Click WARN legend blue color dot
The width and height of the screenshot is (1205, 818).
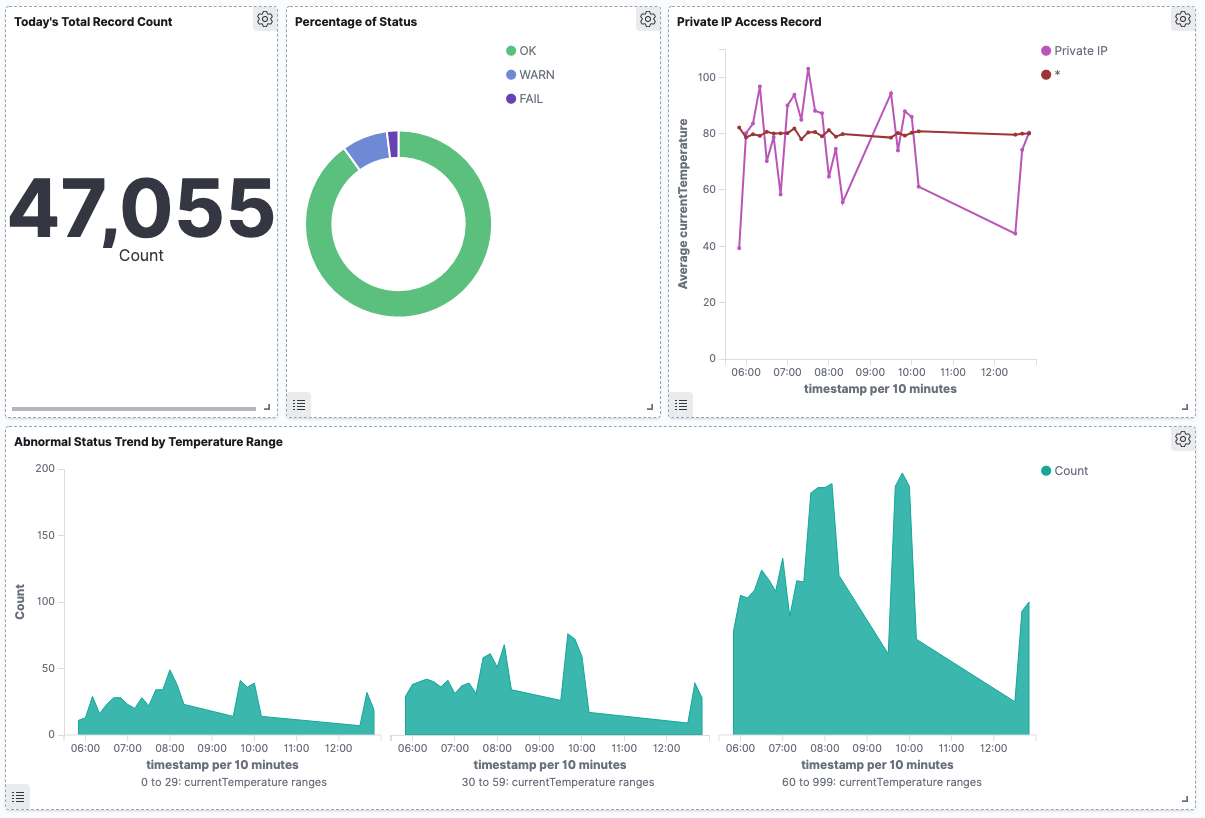pyautogui.click(x=511, y=75)
